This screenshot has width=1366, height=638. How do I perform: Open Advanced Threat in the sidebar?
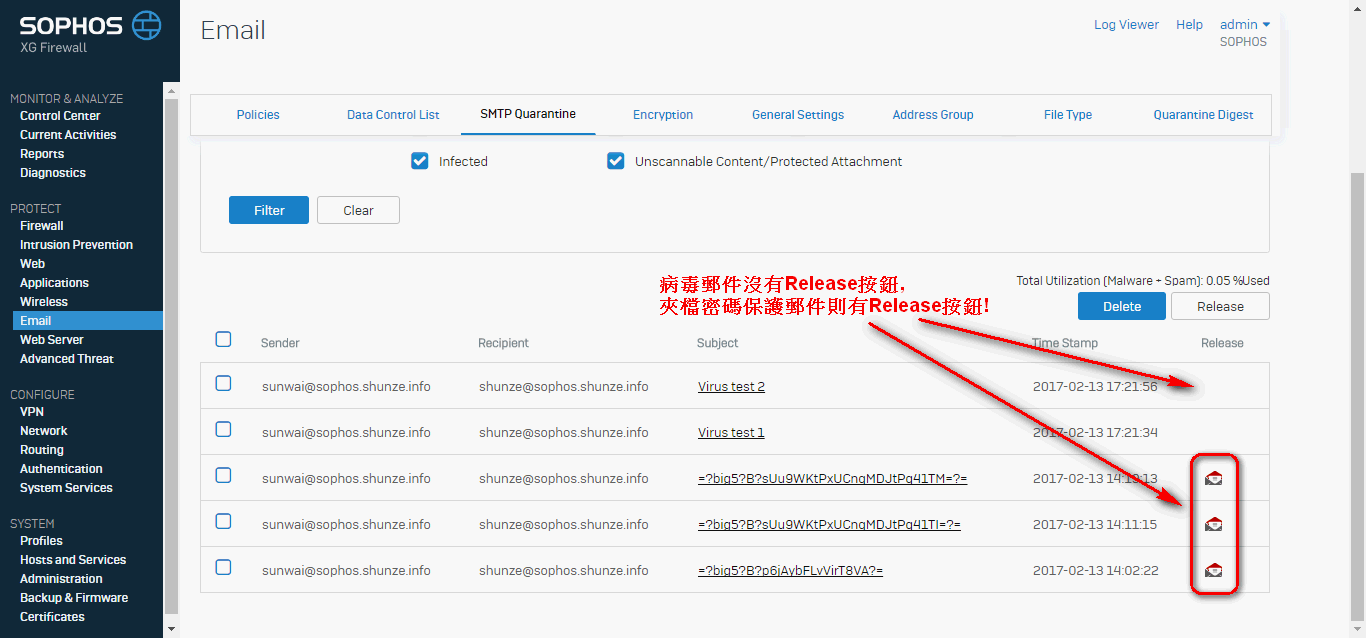click(67, 359)
